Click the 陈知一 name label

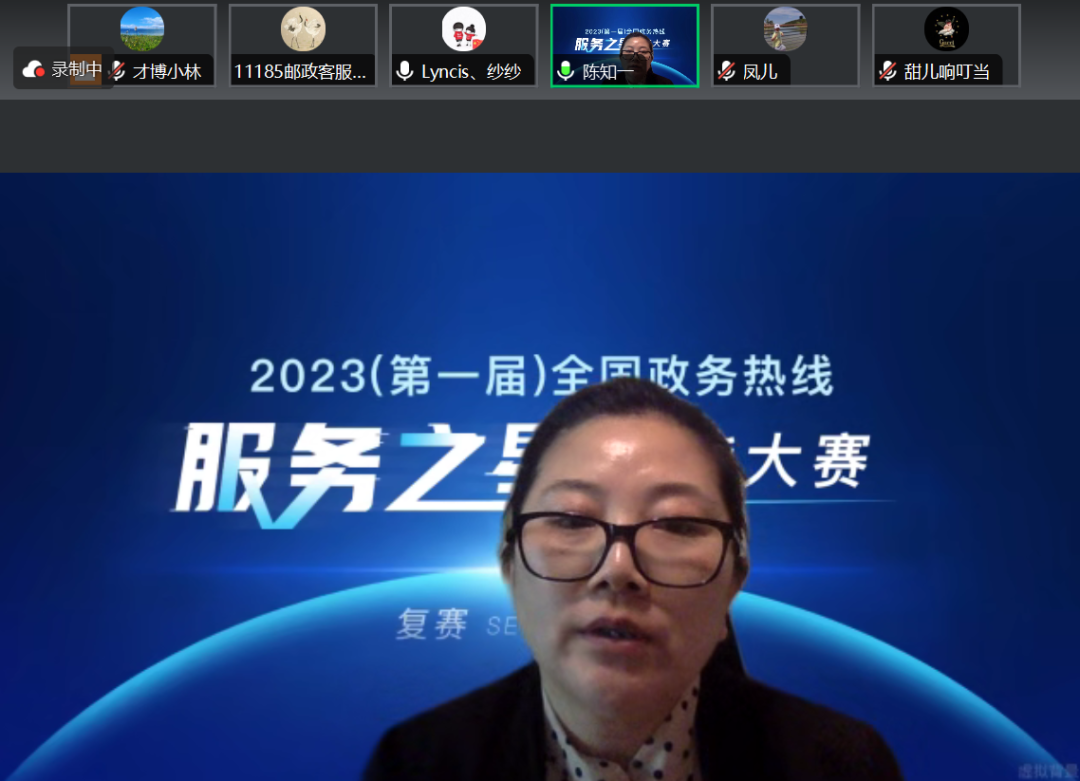coord(608,71)
